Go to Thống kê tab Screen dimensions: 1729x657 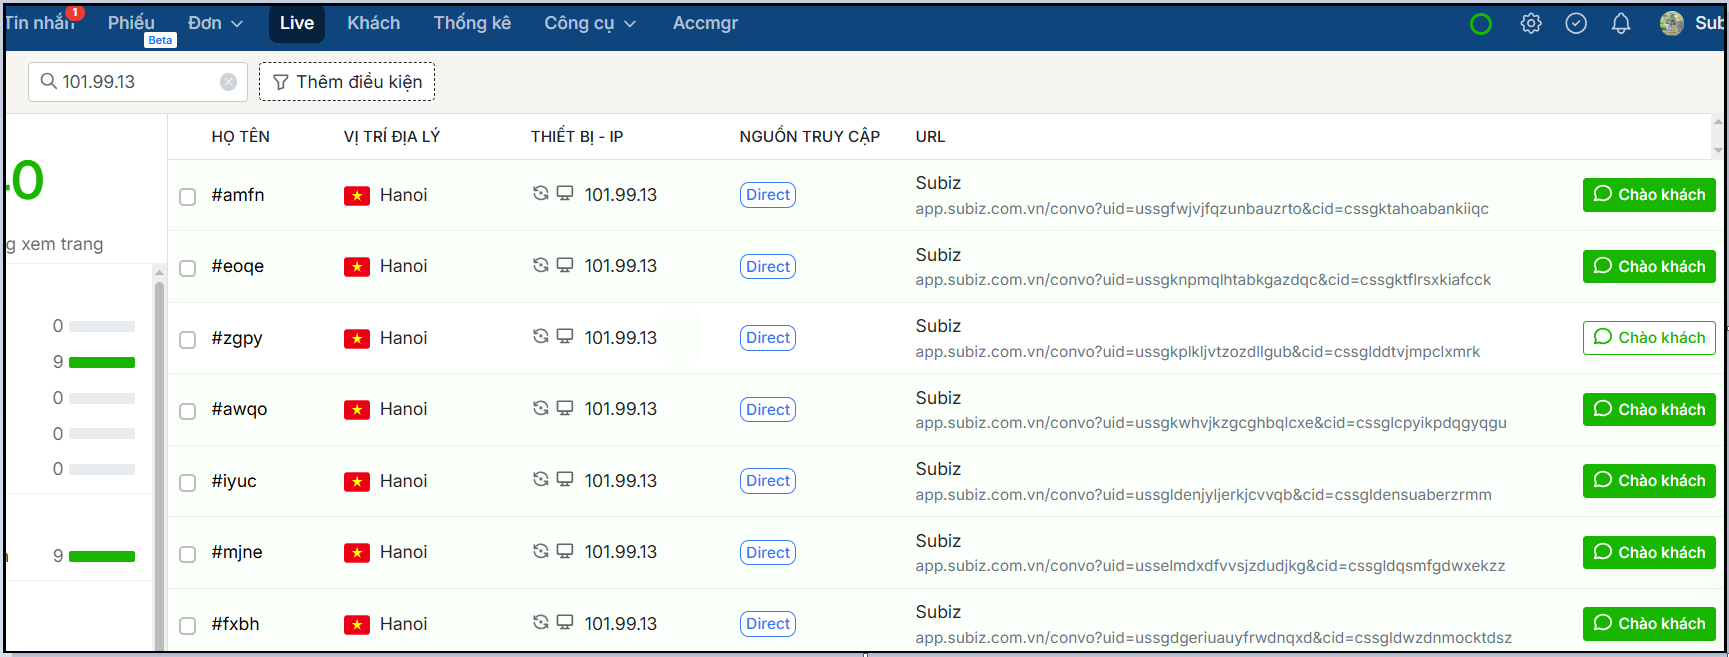pyautogui.click(x=472, y=23)
